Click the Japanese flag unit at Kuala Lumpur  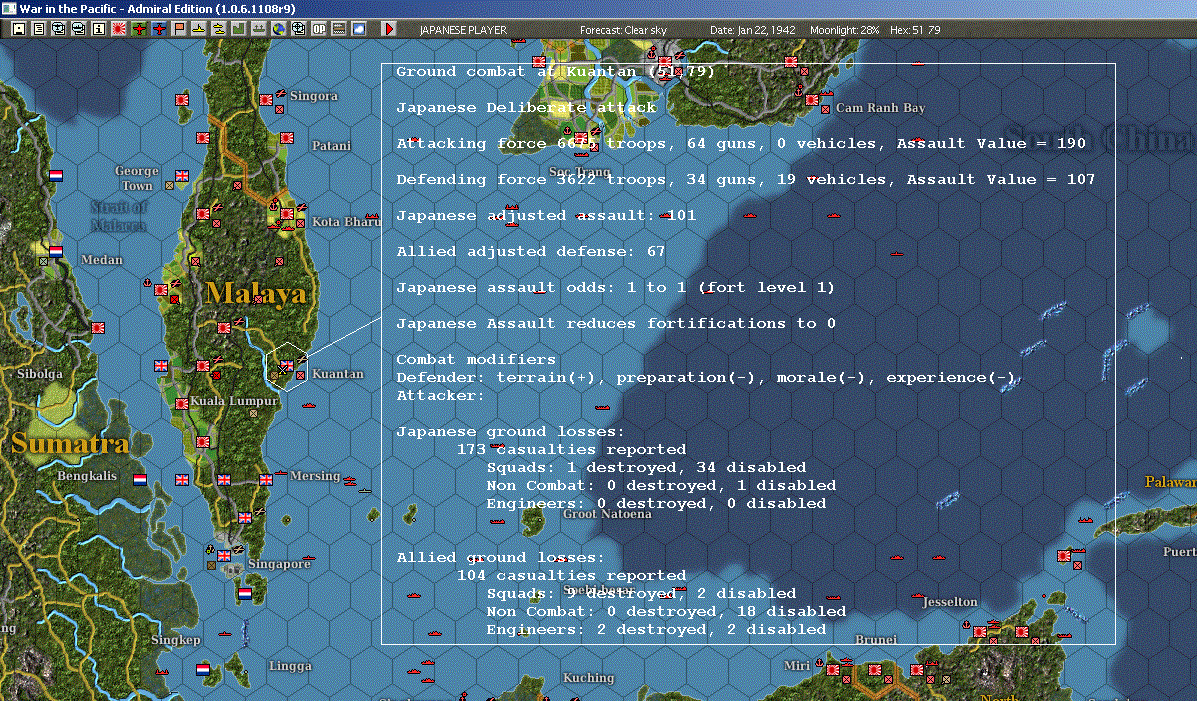[182, 404]
